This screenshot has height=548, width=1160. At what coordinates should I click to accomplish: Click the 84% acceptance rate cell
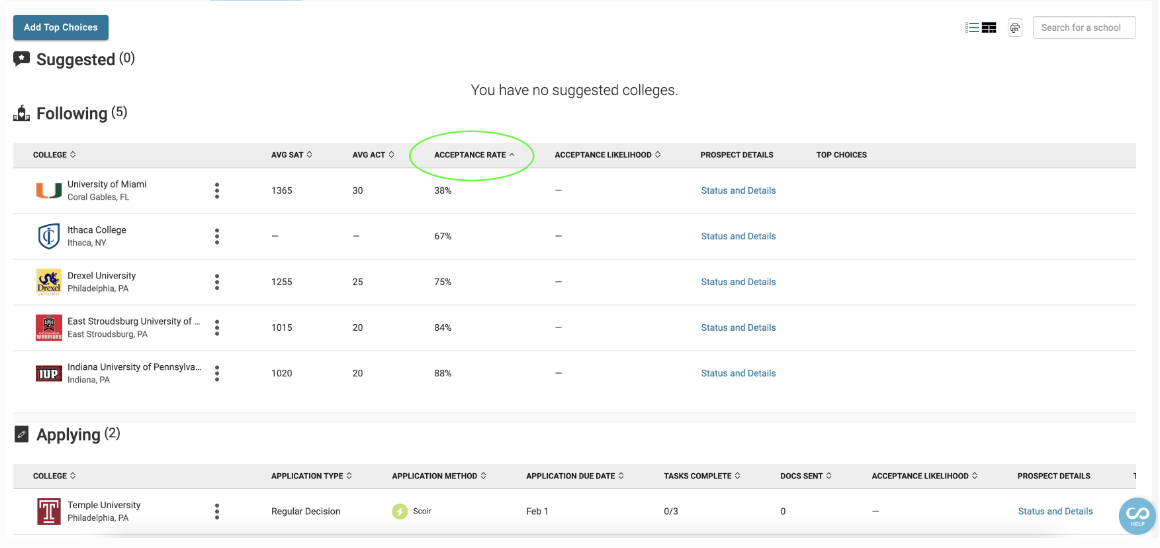(442, 328)
